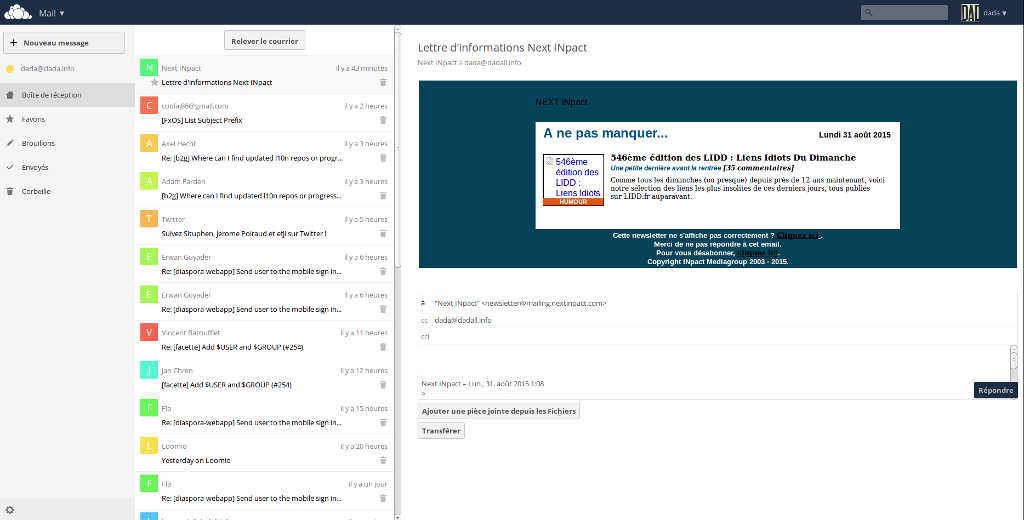
Task: Click the ownCloud logo icon
Action: point(18,12)
